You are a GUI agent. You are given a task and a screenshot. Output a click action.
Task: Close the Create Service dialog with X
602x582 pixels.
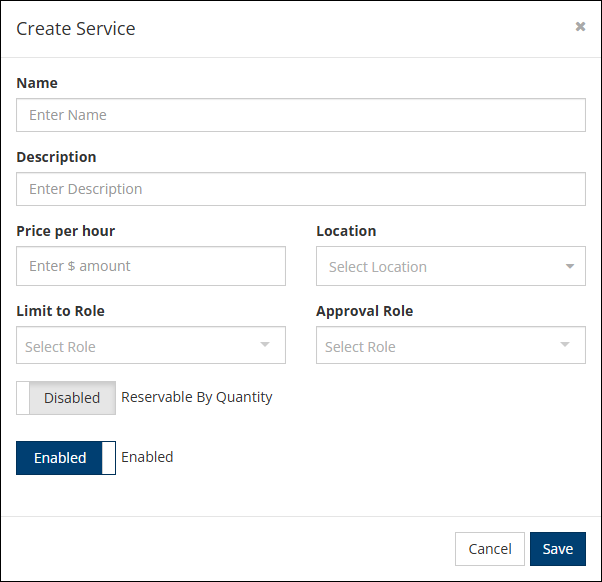click(580, 27)
